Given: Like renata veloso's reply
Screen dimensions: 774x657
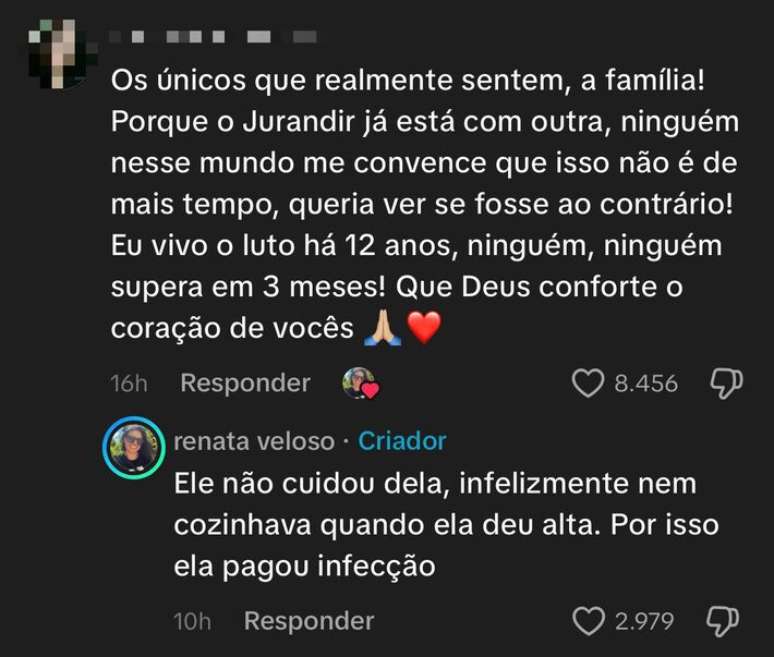Looking at the screenshot, I should 588,621.
